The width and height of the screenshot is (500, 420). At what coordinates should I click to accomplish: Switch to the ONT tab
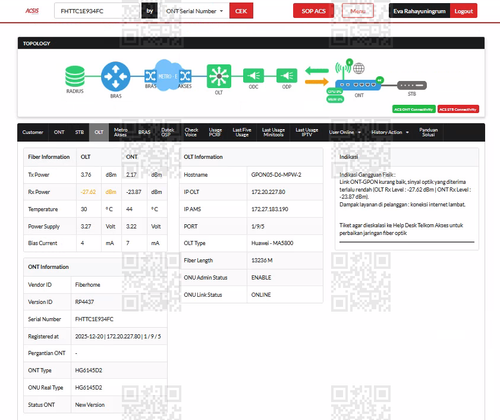59,132
